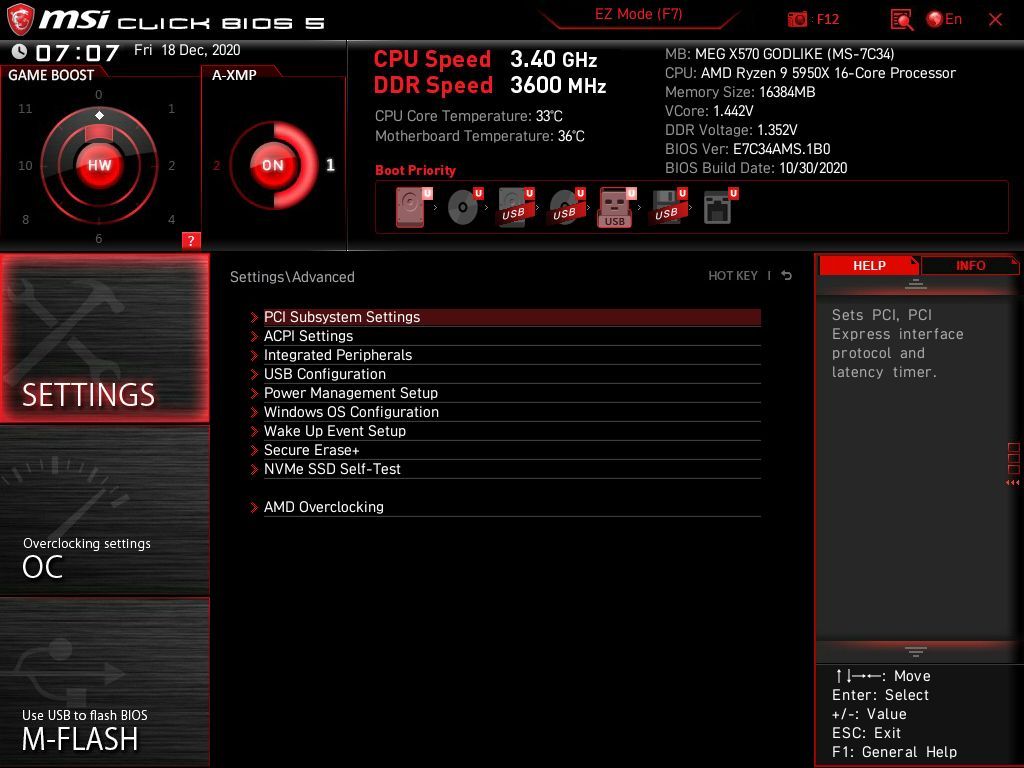Click the help panel bottom collapse handle
1024x768 pixels.
click(x=916, y=651)
